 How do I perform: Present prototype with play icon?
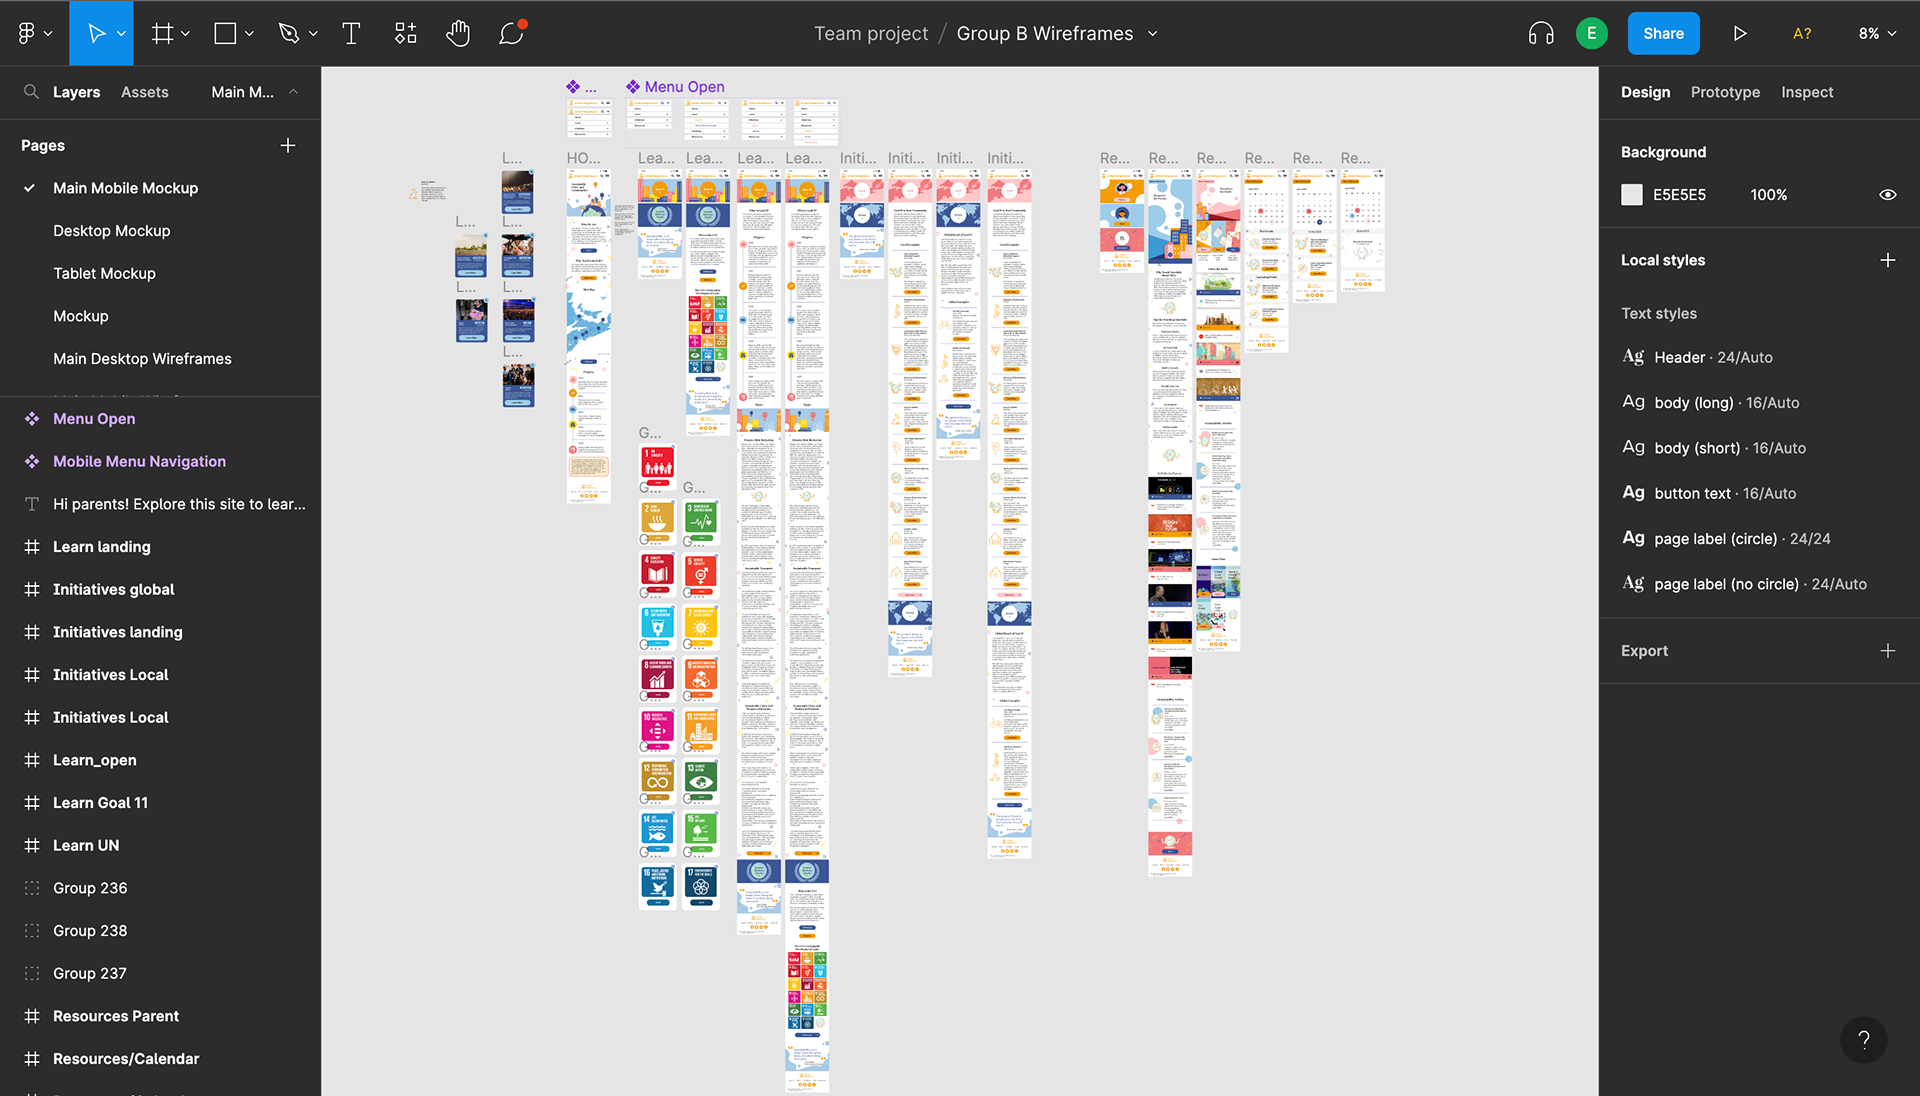coord(1740,34)
